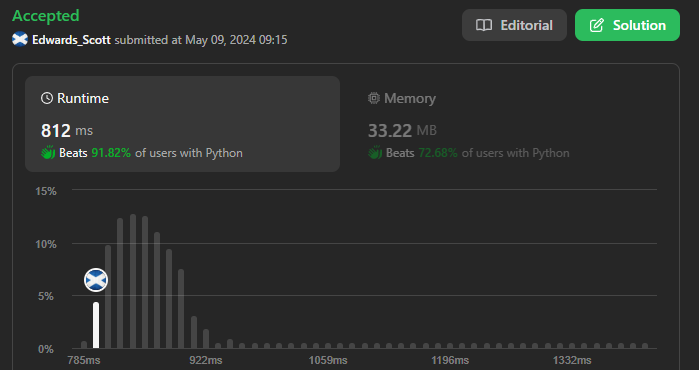699x370 pixels.
Task: Click the 5% y-axis label
Action: click(46, 296)
